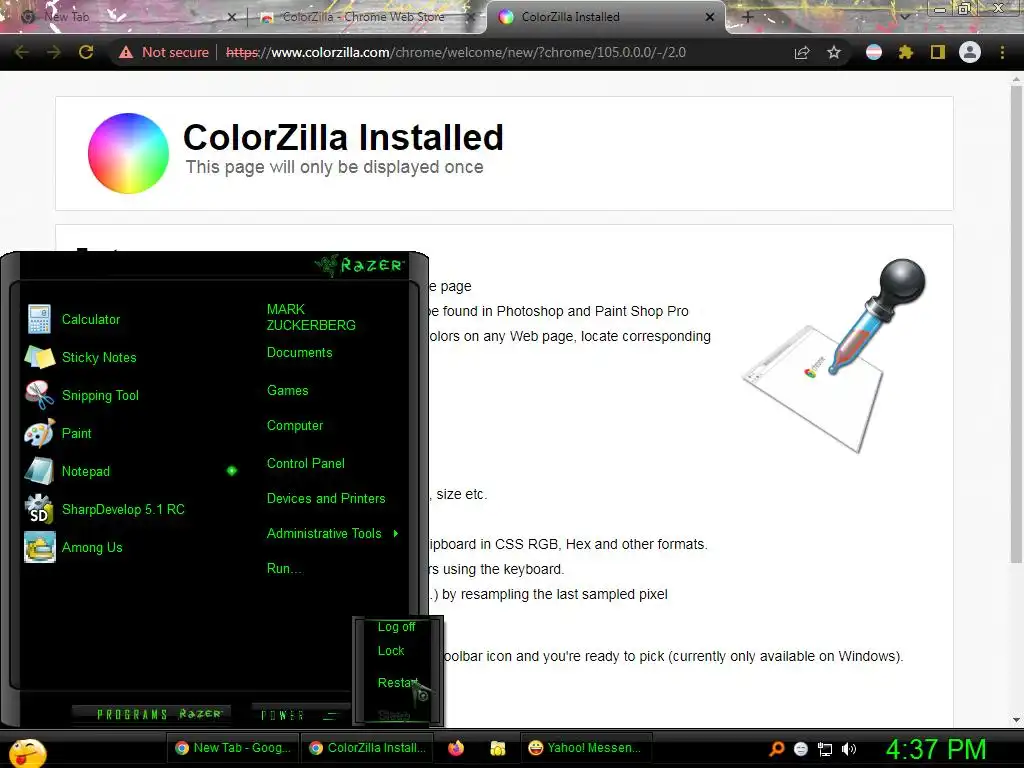Open Documents from start menu
This screenshot has width=1024, height=768.
tap(299, 353)
